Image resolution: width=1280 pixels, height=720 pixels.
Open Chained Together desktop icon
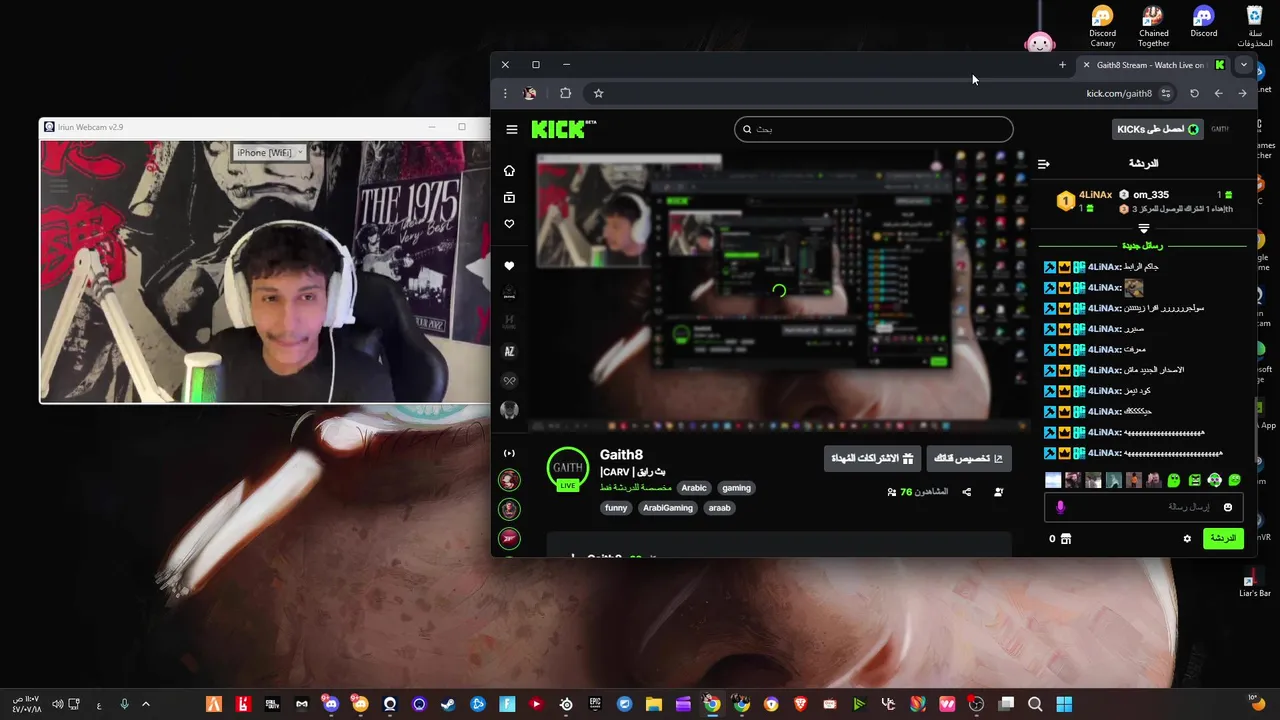click(1153, 27)
